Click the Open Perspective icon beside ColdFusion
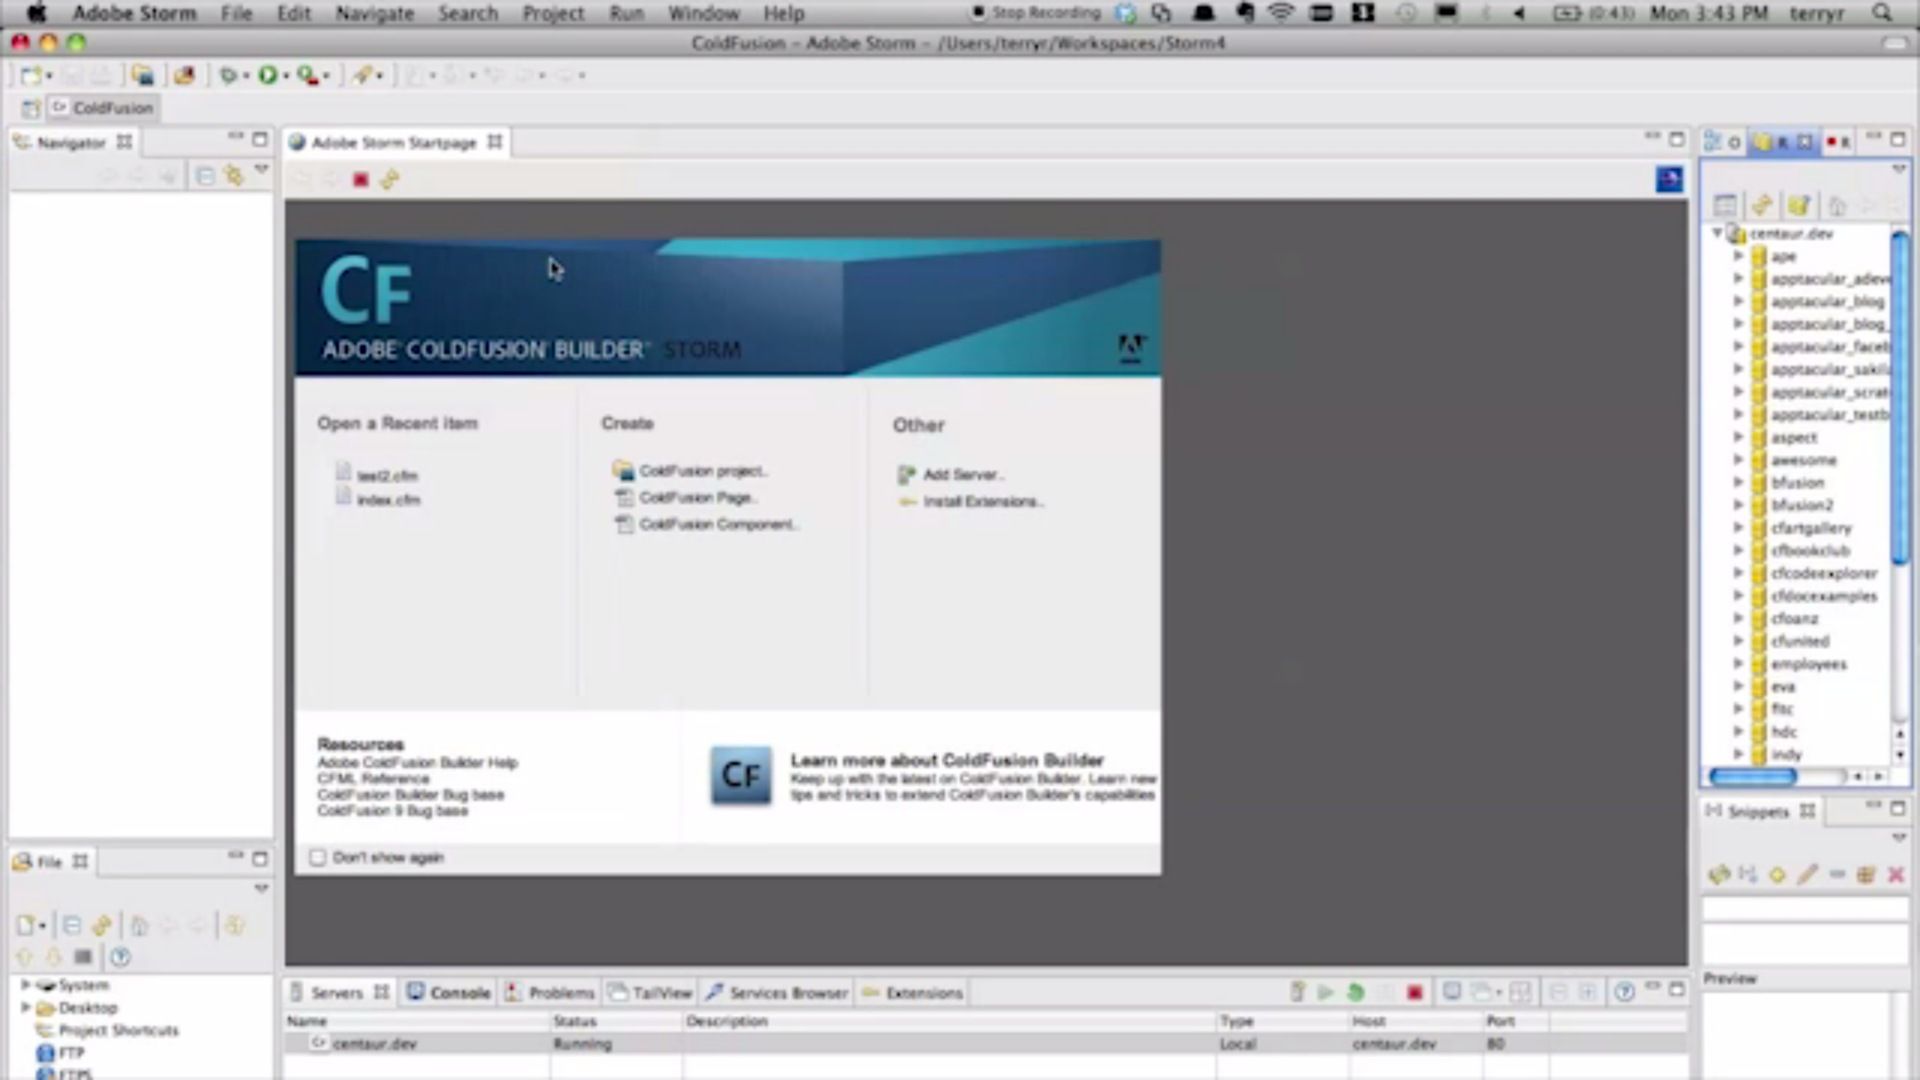1920x1080 pixels. tap(31, 108)
